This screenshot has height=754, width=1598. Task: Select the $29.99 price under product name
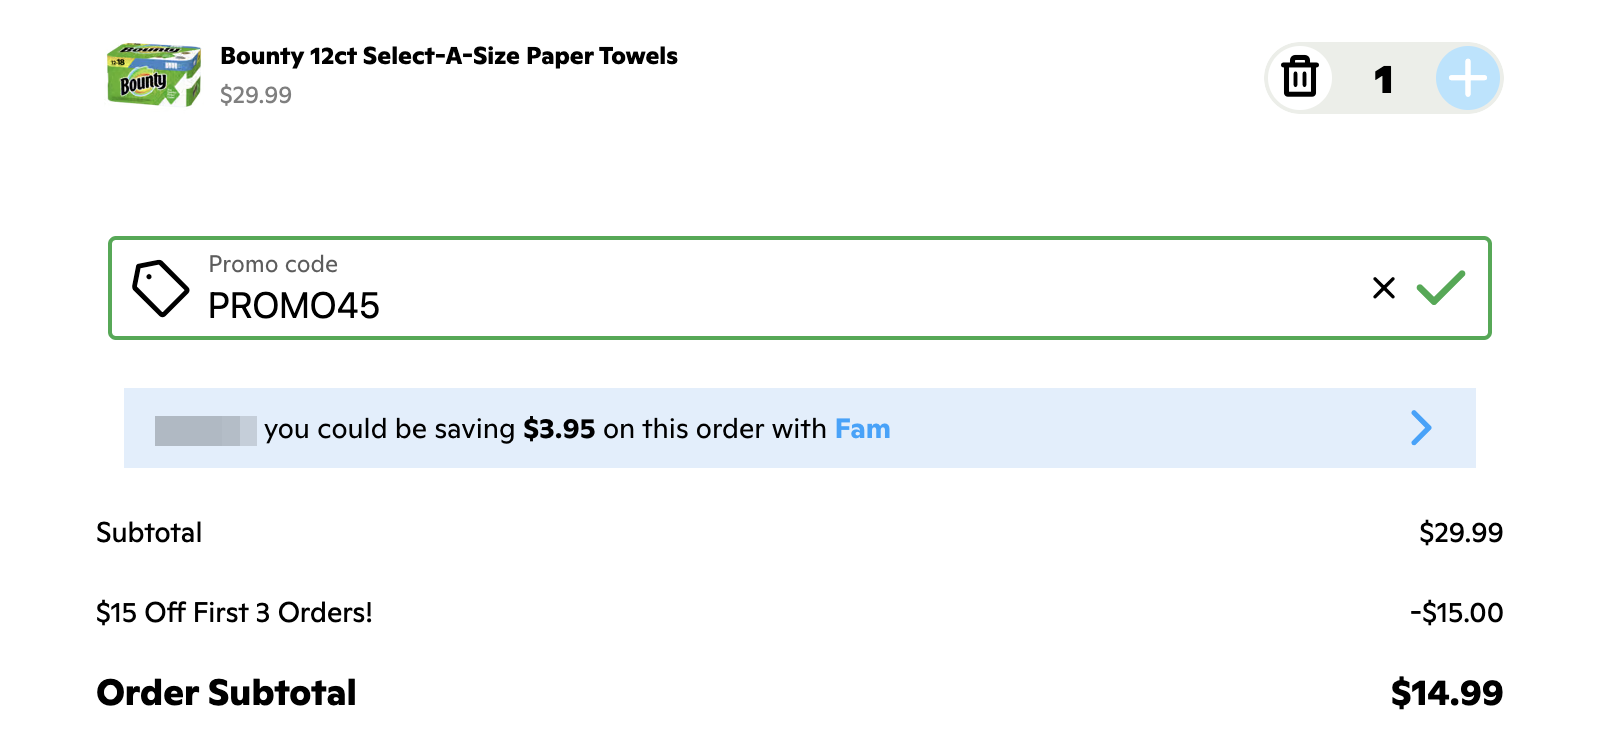tap(256, 95)
